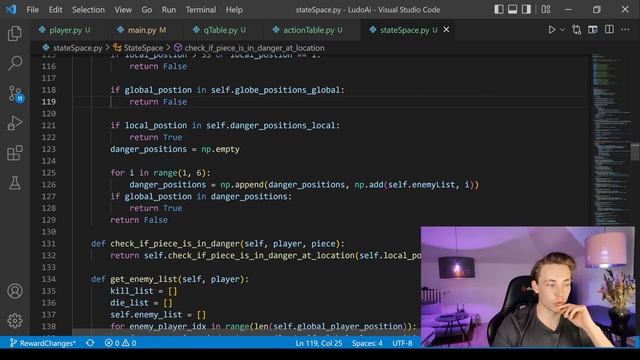Image resolution: width=640 pixels, height=360 pixels.
Task: Click 'die_list = []' on line 136
Action: point(141,303)
